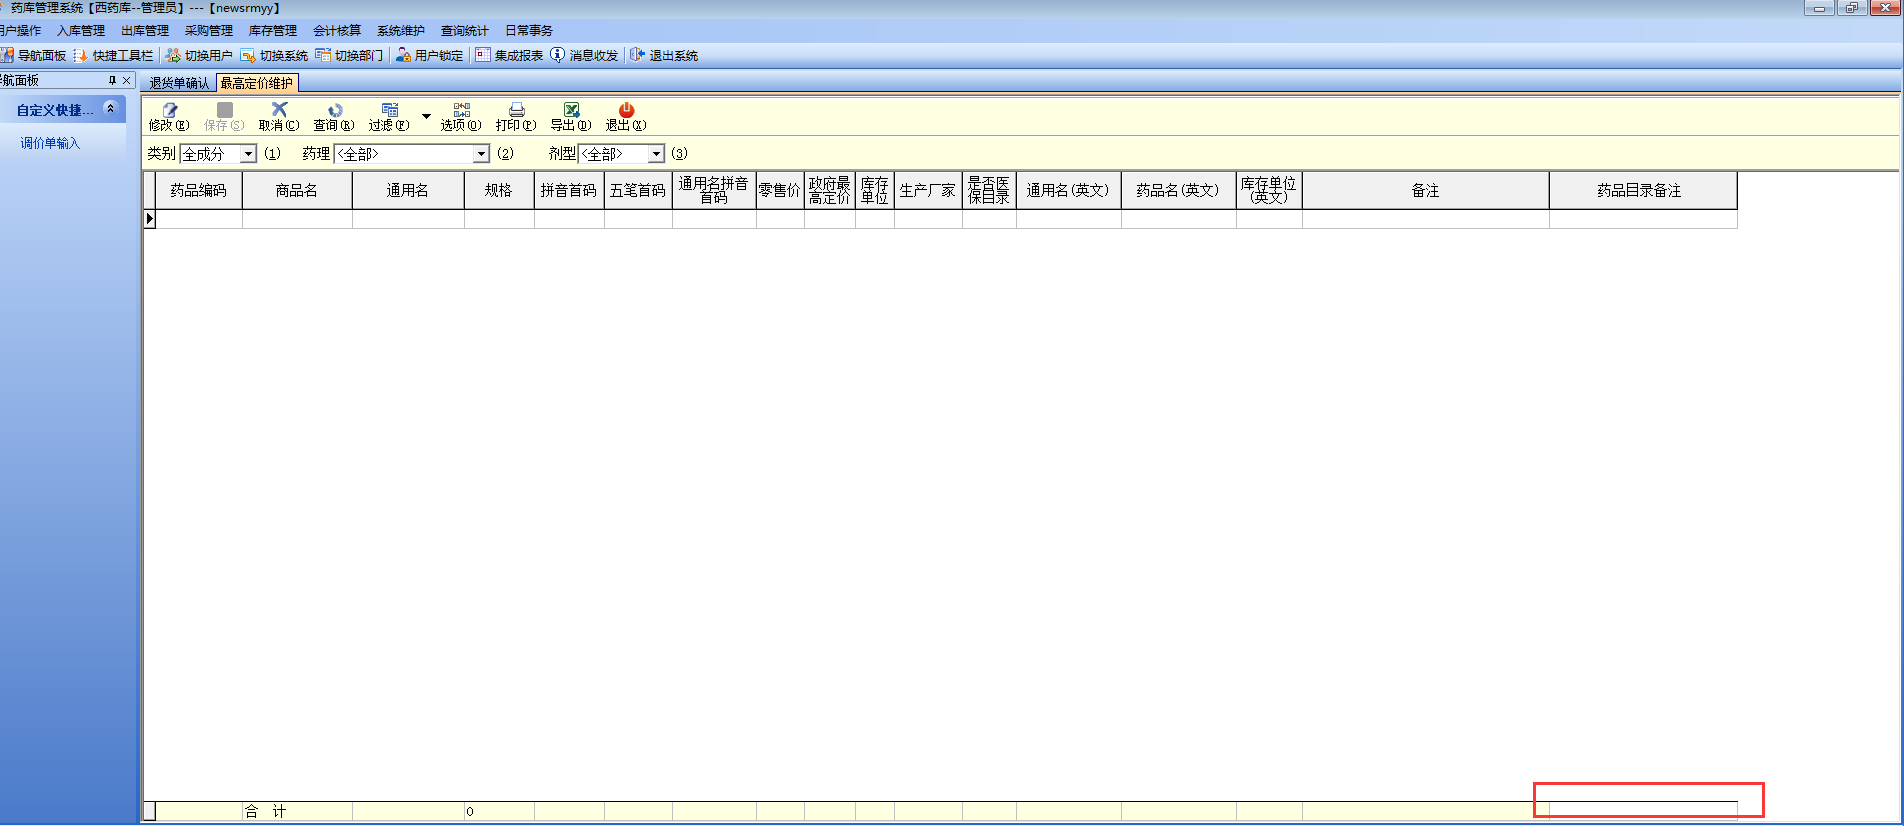Open the 查询统计 menu
Image resolution: width=1904 pixels, height=826 pixels.
pos(465,31)
